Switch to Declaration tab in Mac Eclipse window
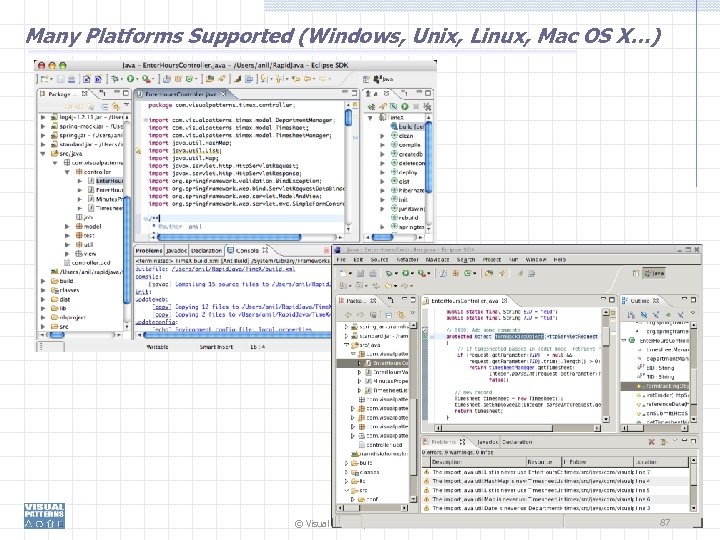720x540 pixels. 207,251
